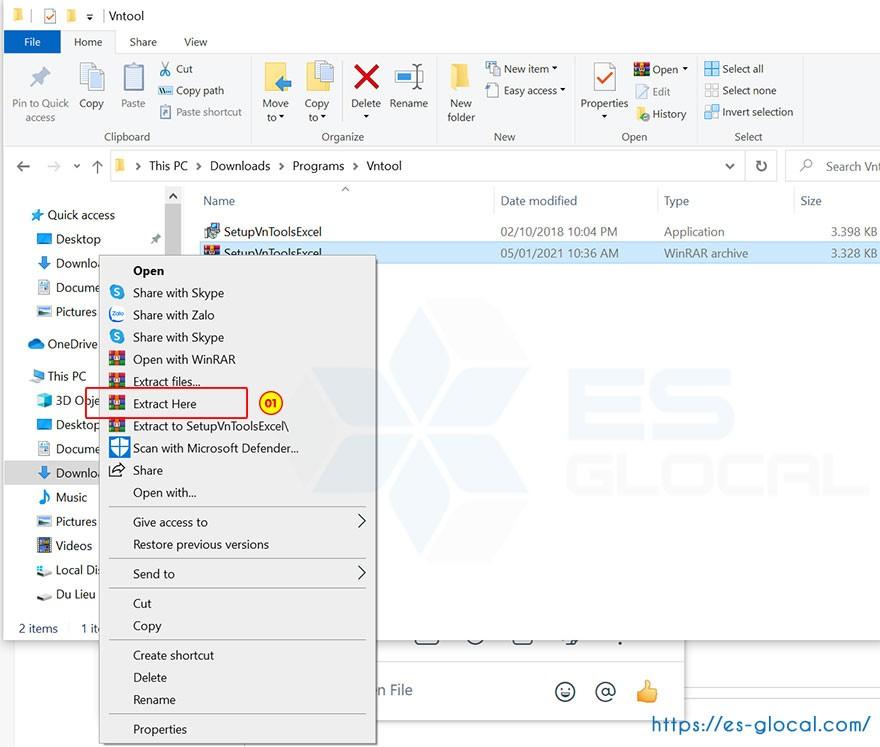Image resolution: width=880 pixels, height=747 pixels.
Task: Go back using the back arrow
Action: (x=23, y=166)
